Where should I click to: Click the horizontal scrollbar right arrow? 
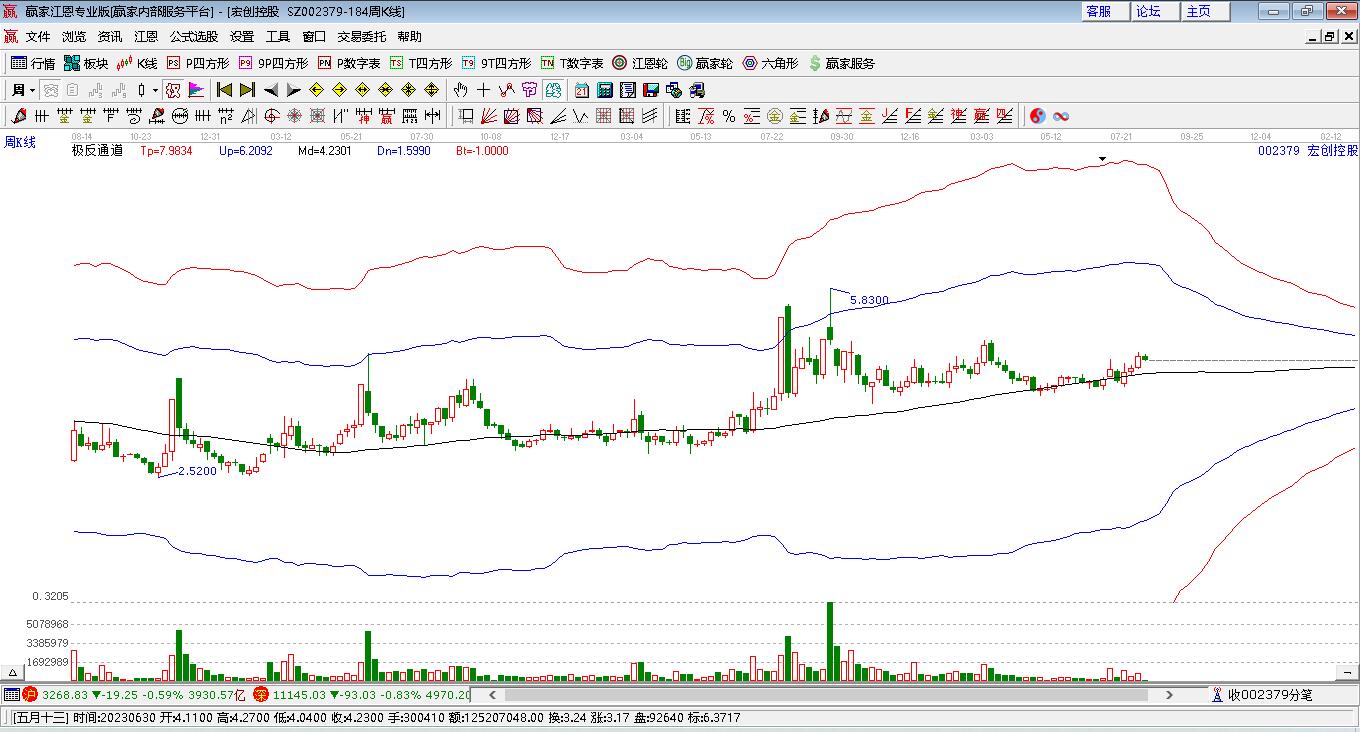pyautogui.click(x=1170, y=694)
